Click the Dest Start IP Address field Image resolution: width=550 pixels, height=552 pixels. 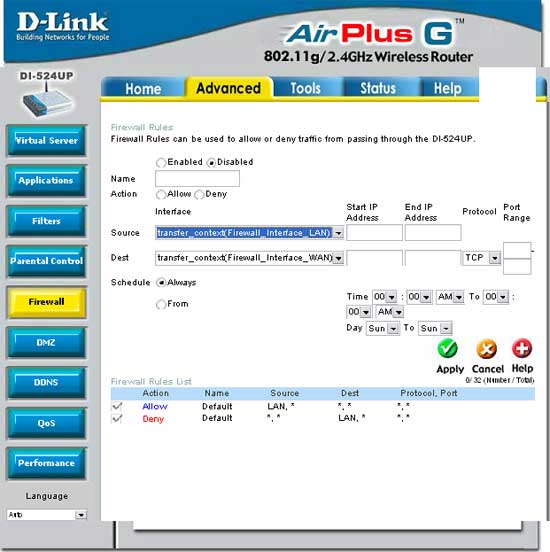(x=374, y=258)
